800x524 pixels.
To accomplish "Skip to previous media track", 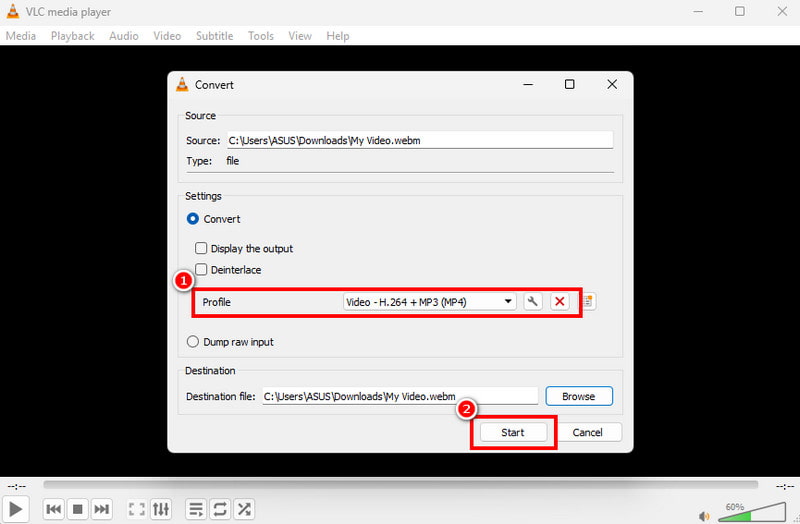I will tap(55, 510).
